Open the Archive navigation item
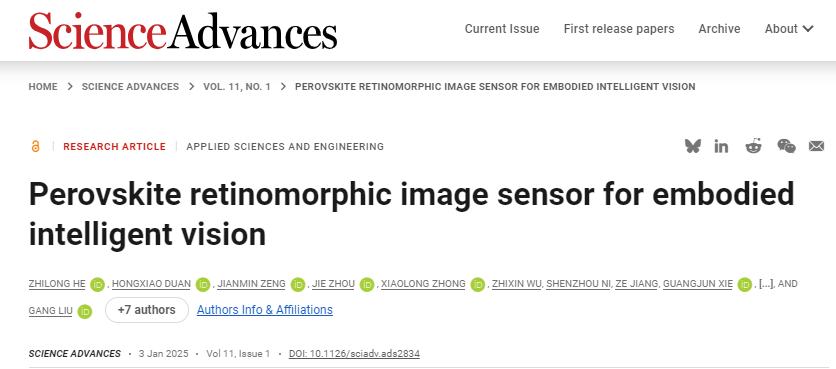836x369 pixels. click(719, 29)
